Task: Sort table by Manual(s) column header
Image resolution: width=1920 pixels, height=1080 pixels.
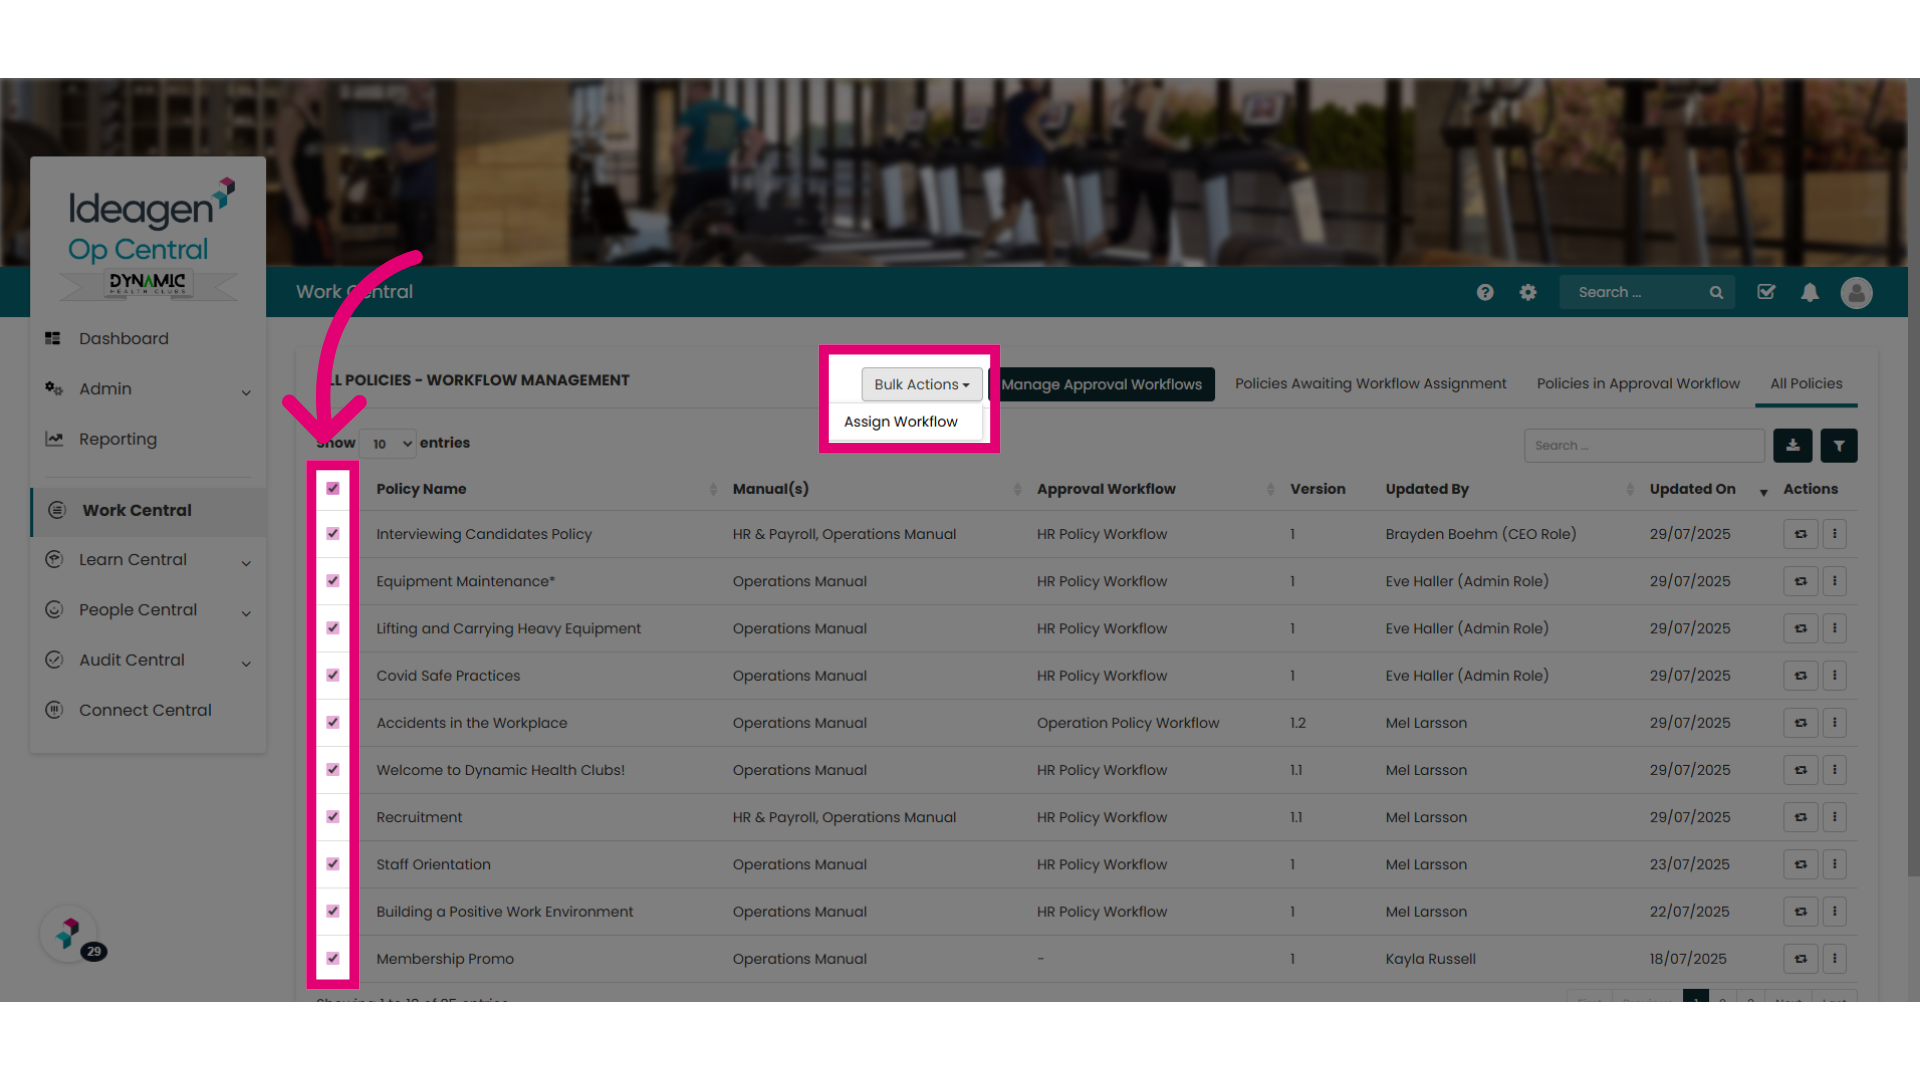Action: point(770,489)
